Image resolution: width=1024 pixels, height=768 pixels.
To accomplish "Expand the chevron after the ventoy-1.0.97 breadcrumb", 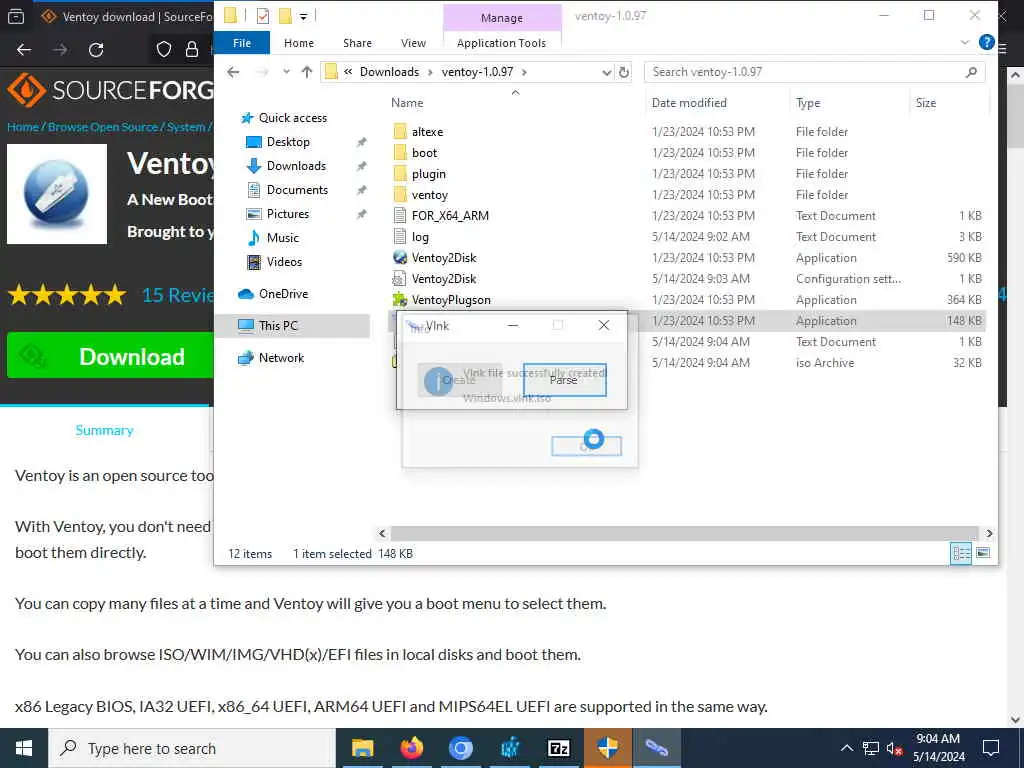I will [x=524, y=72].
